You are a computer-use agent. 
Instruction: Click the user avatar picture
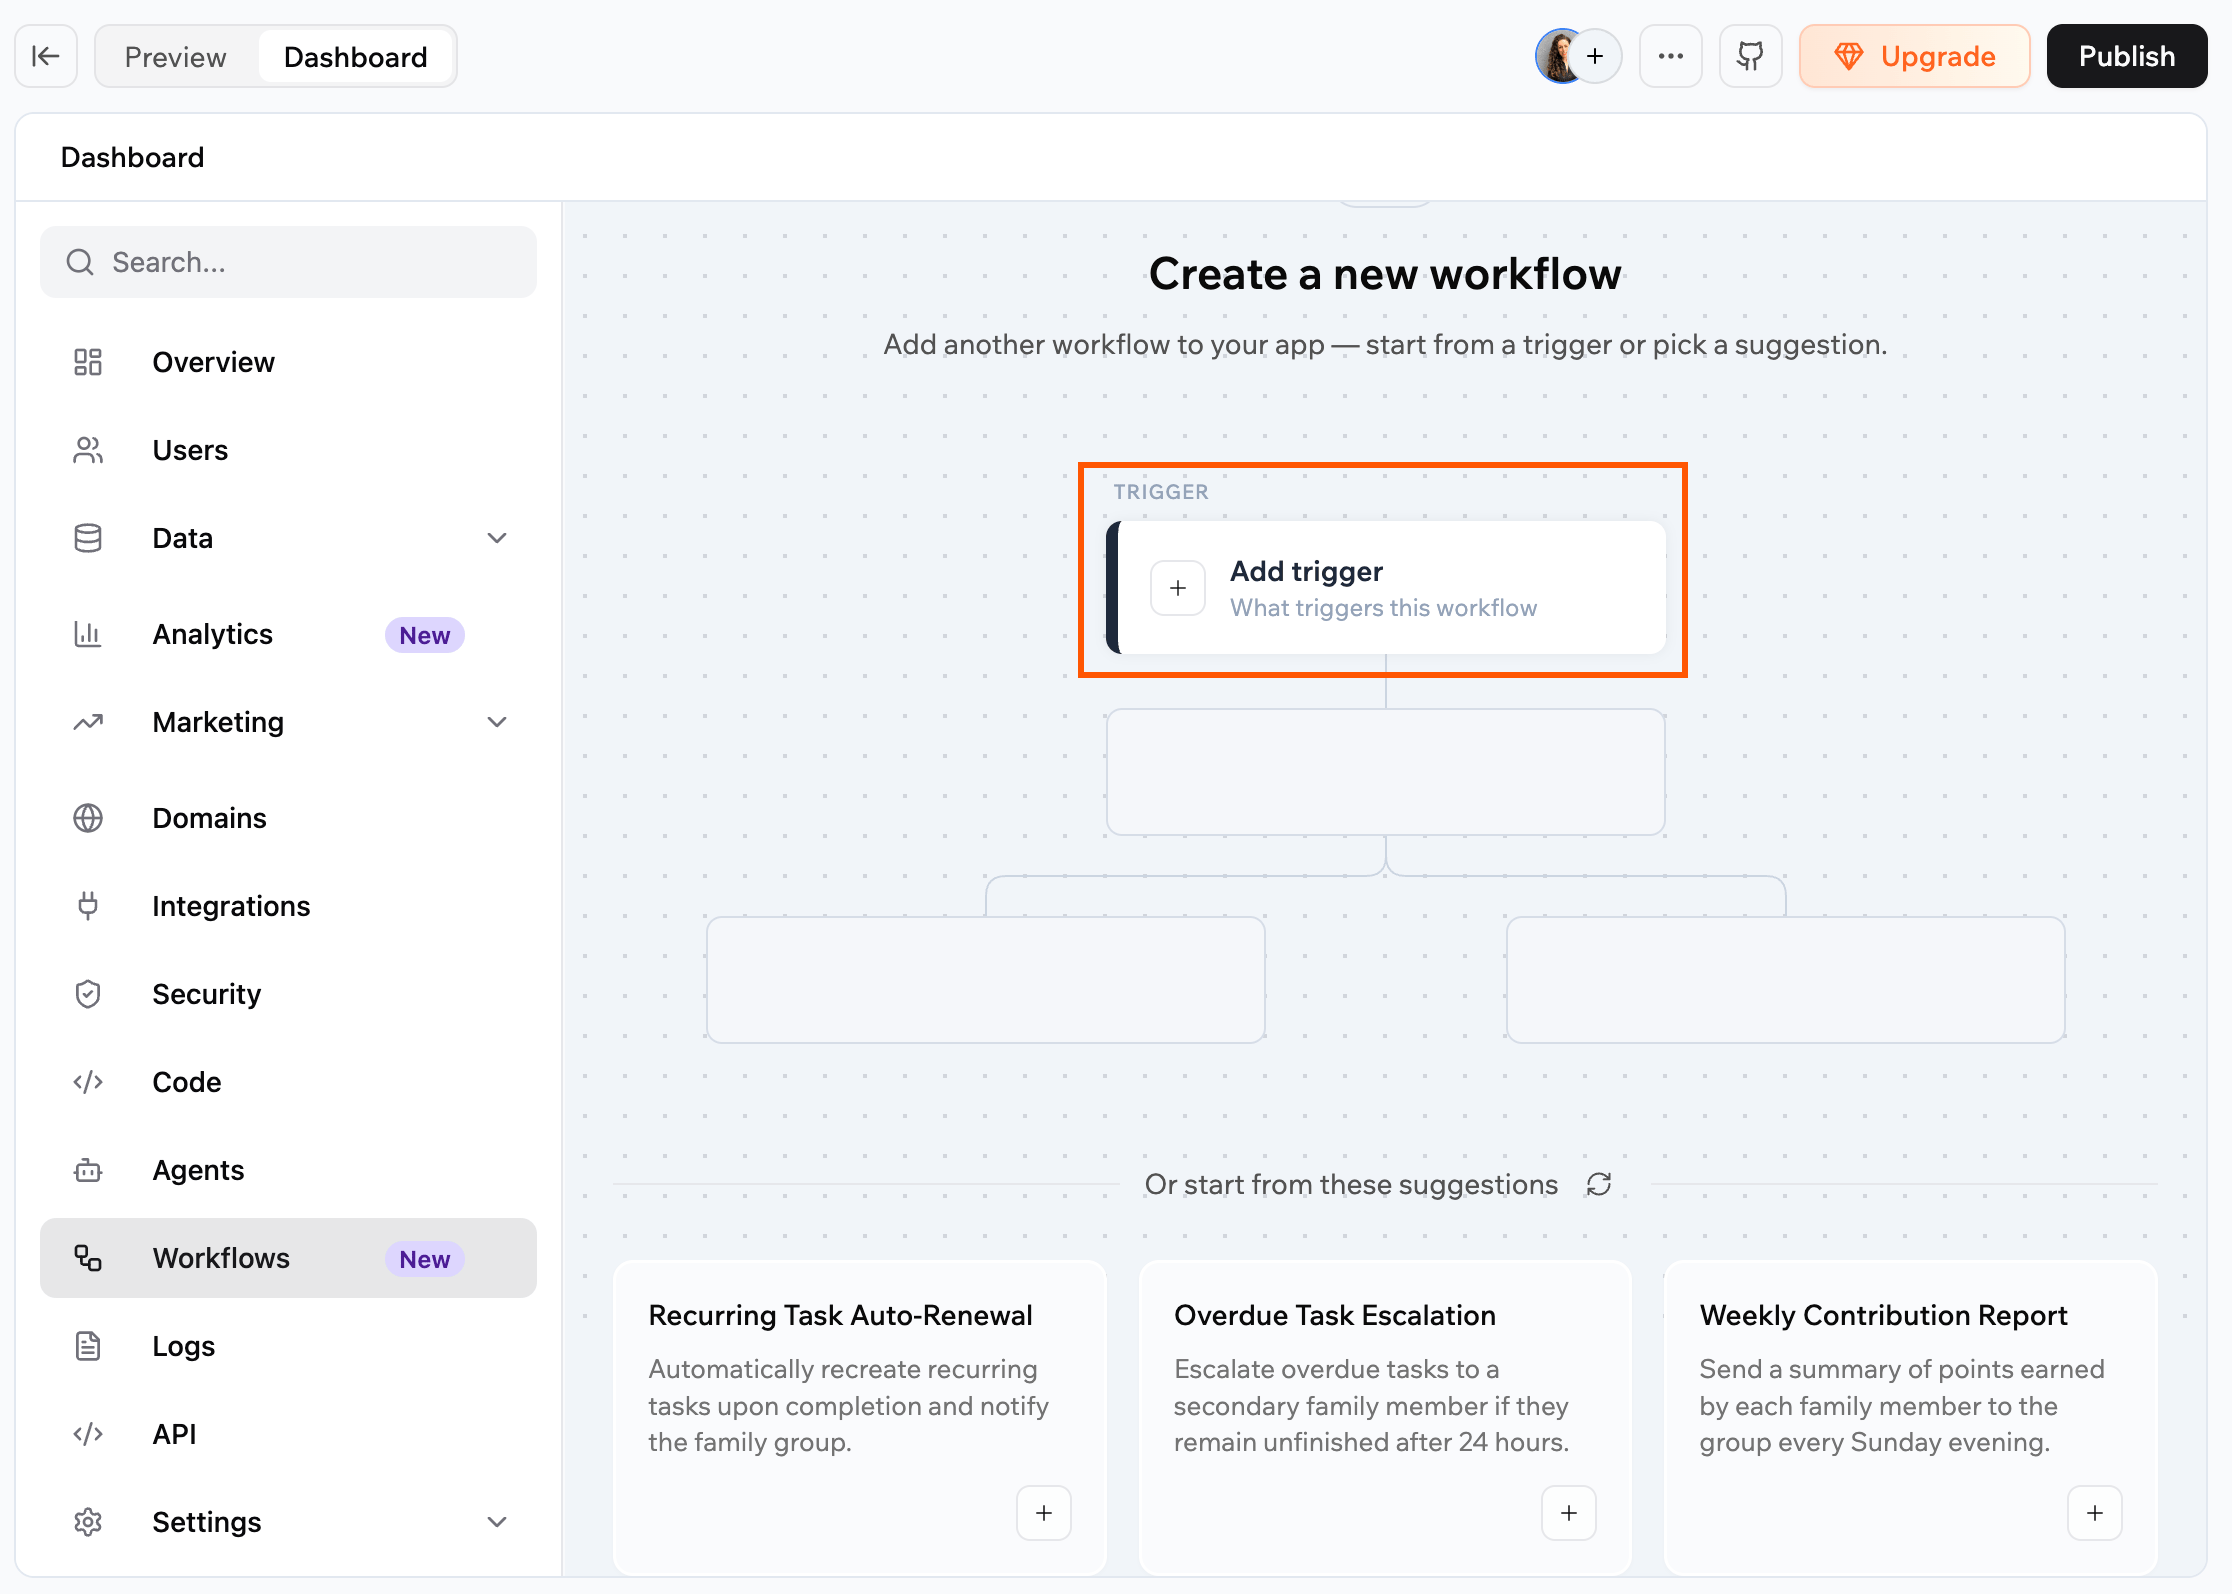click(x=1558, y=56)
